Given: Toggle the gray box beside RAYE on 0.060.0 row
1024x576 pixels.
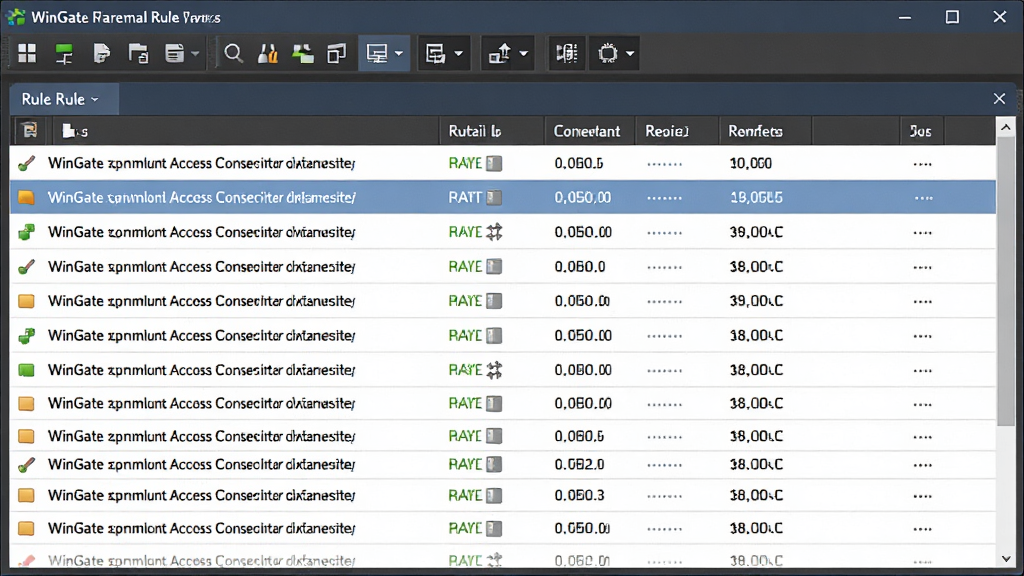Looking at the screenshot, I should coord(494,267).
